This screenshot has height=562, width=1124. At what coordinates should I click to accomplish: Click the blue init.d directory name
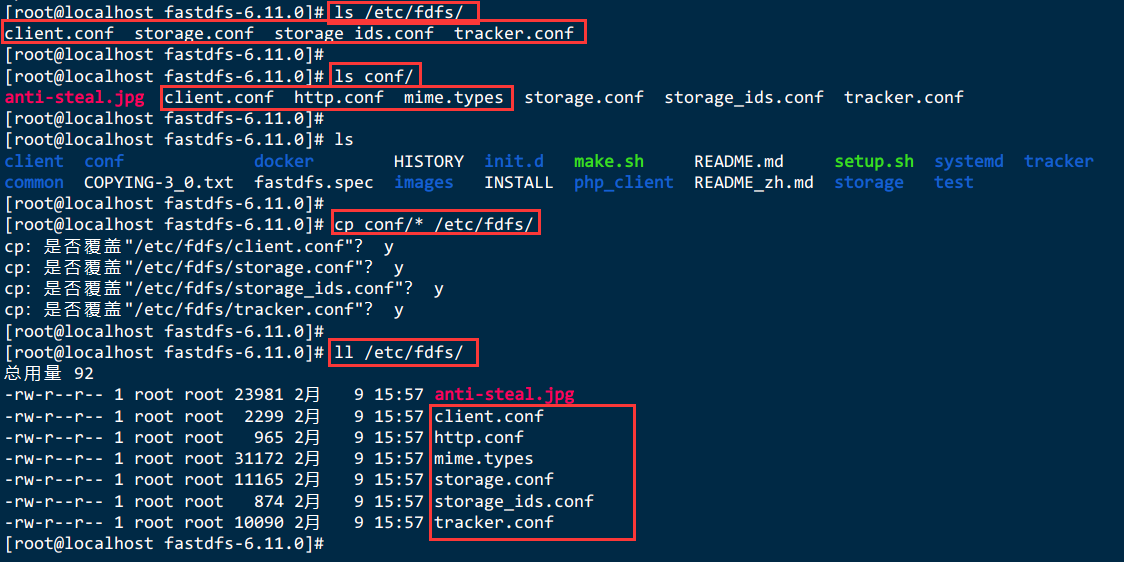coord(514,161)
